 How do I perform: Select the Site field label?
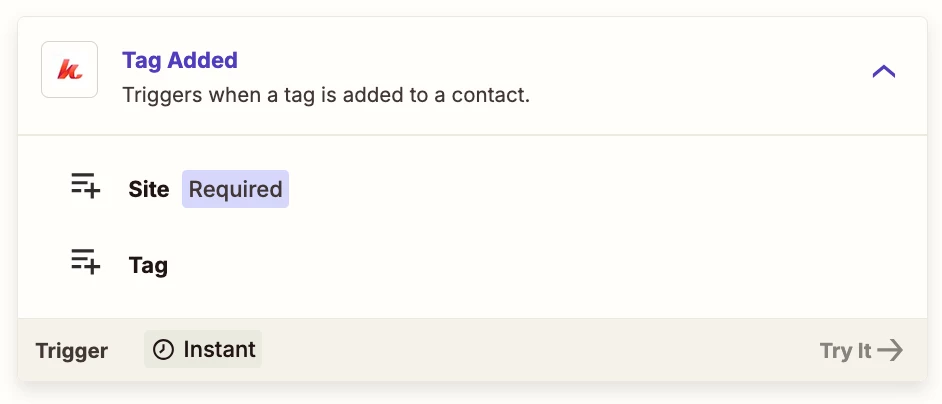pyautogui.click(x=148, y=189)
